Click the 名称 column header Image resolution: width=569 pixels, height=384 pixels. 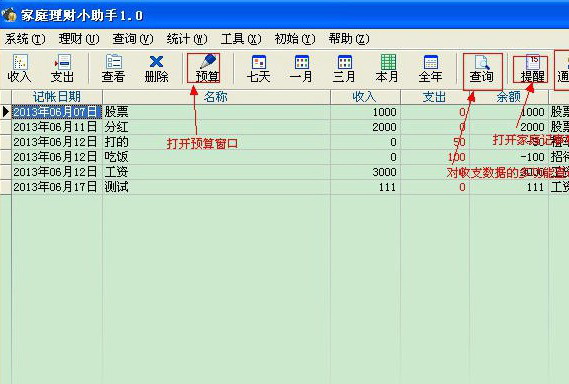point(216,97)
